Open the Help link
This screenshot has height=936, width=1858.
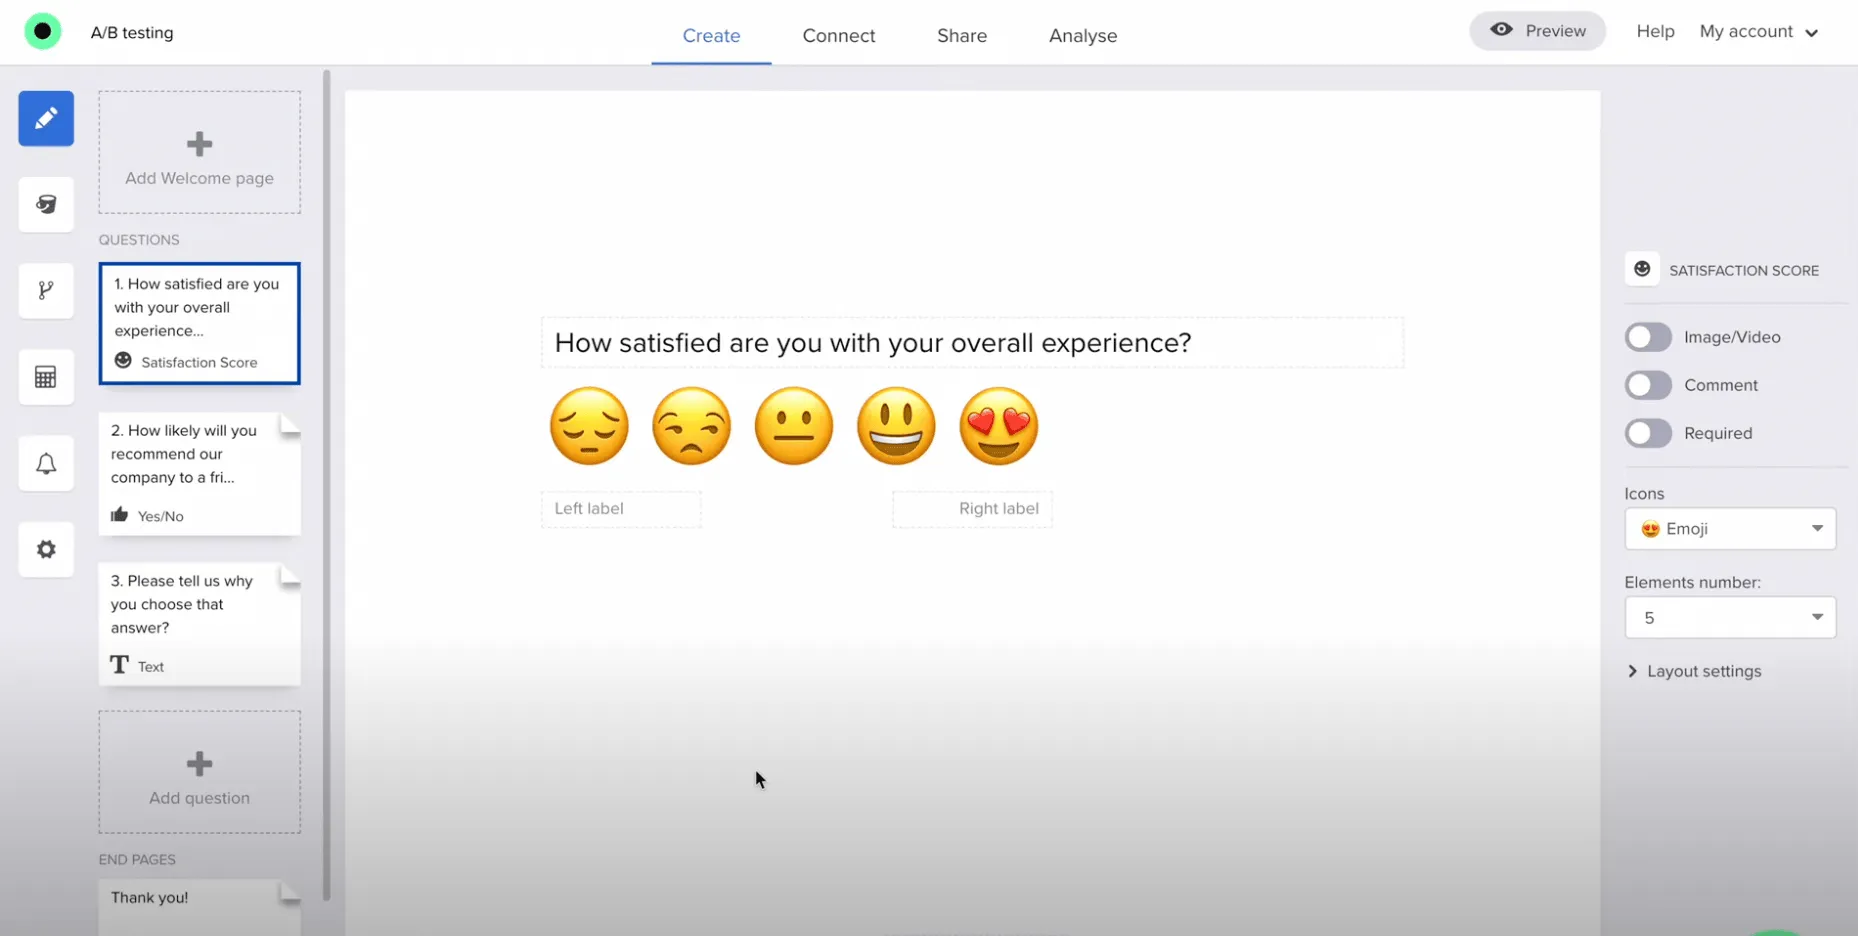click(x=1655, y=31)
